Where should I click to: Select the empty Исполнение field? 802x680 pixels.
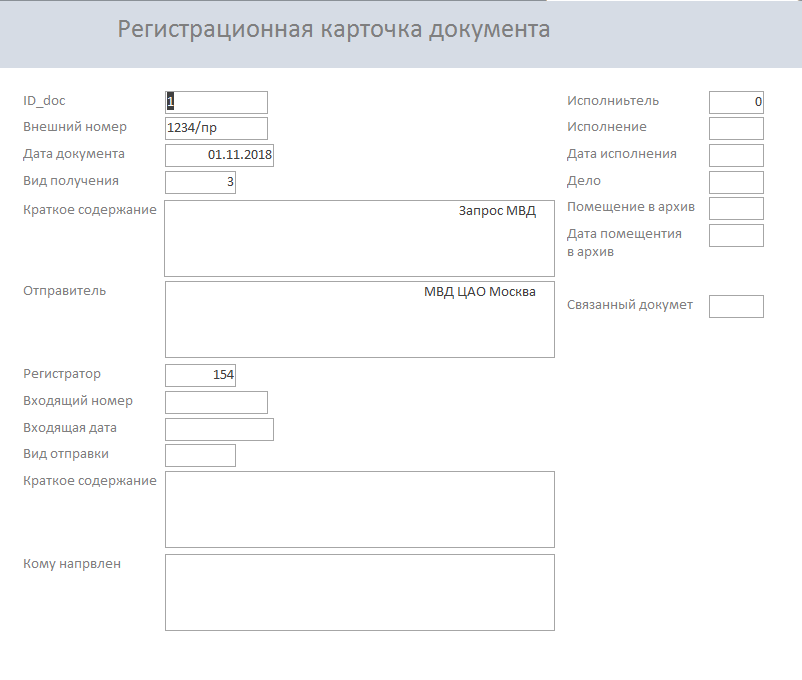pos(737,128)
